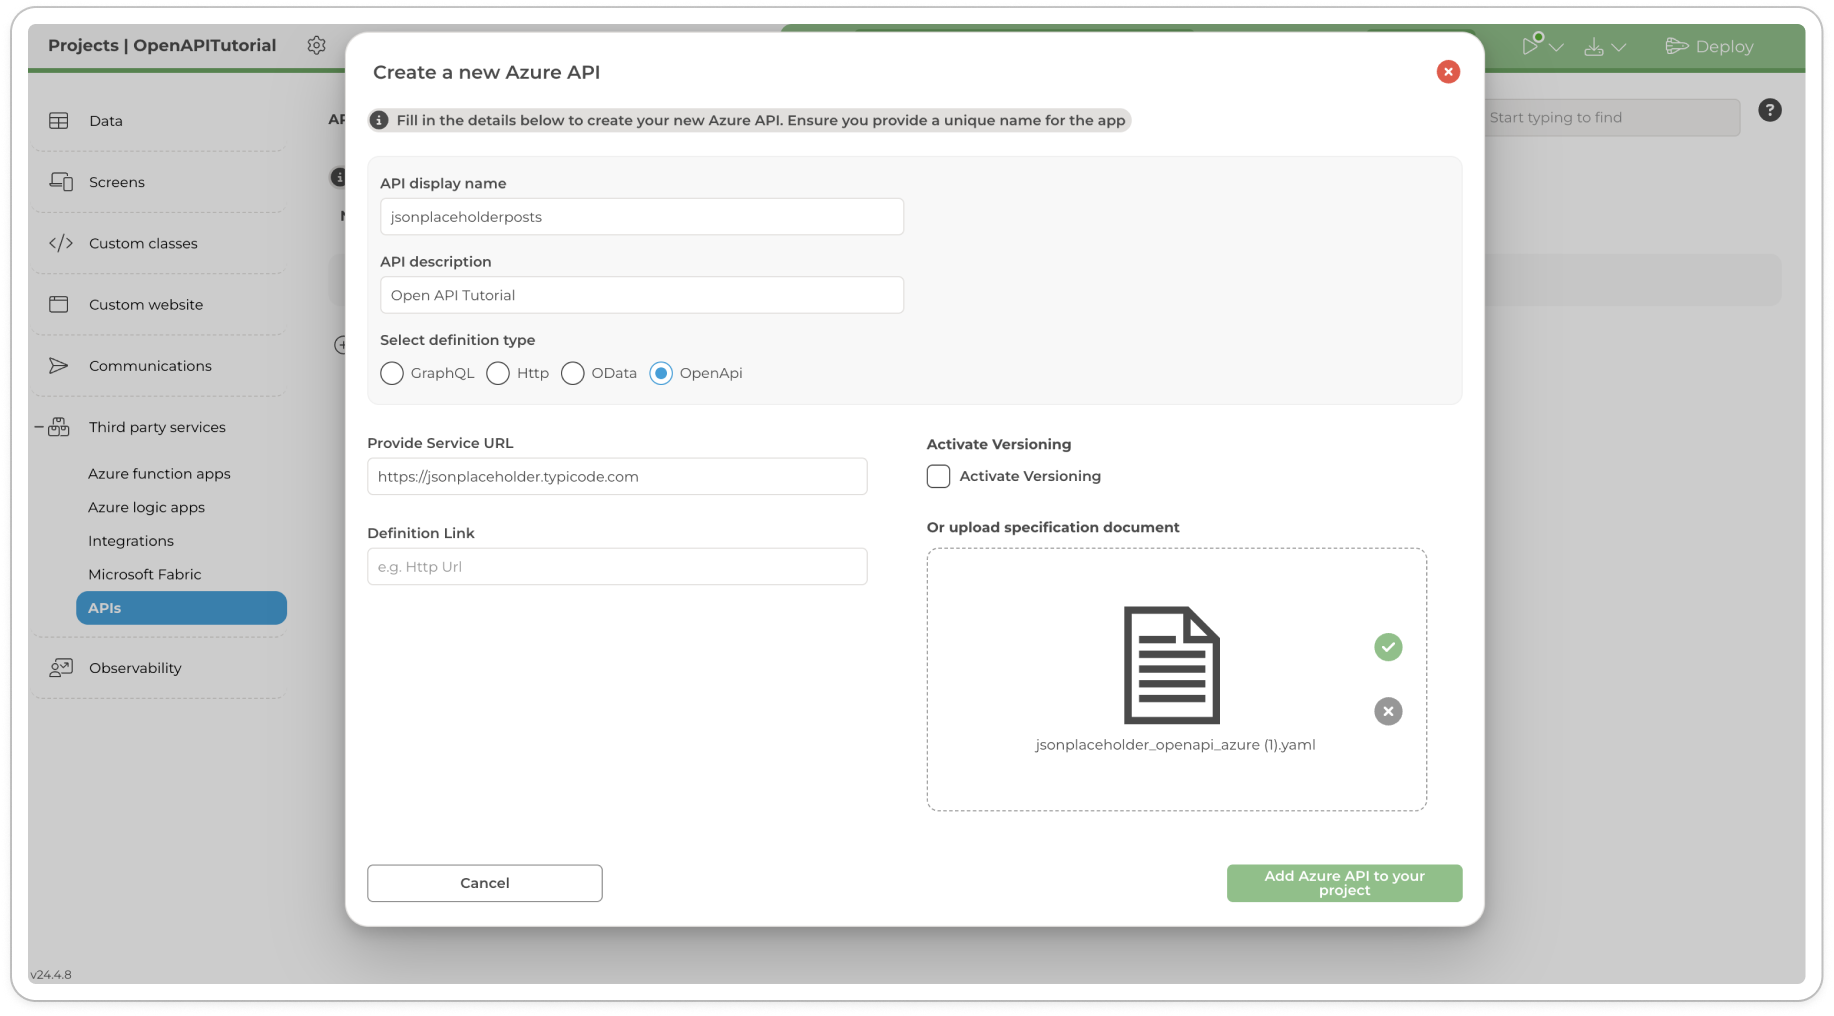
Task: Select the Http definition type radio
Action: [x=498, y=373]
